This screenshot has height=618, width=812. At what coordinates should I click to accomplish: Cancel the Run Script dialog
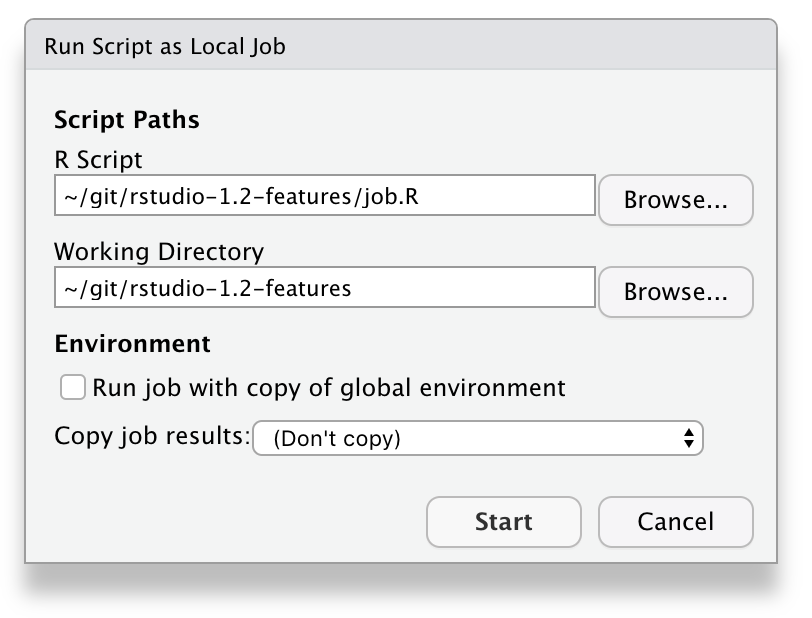675,521
